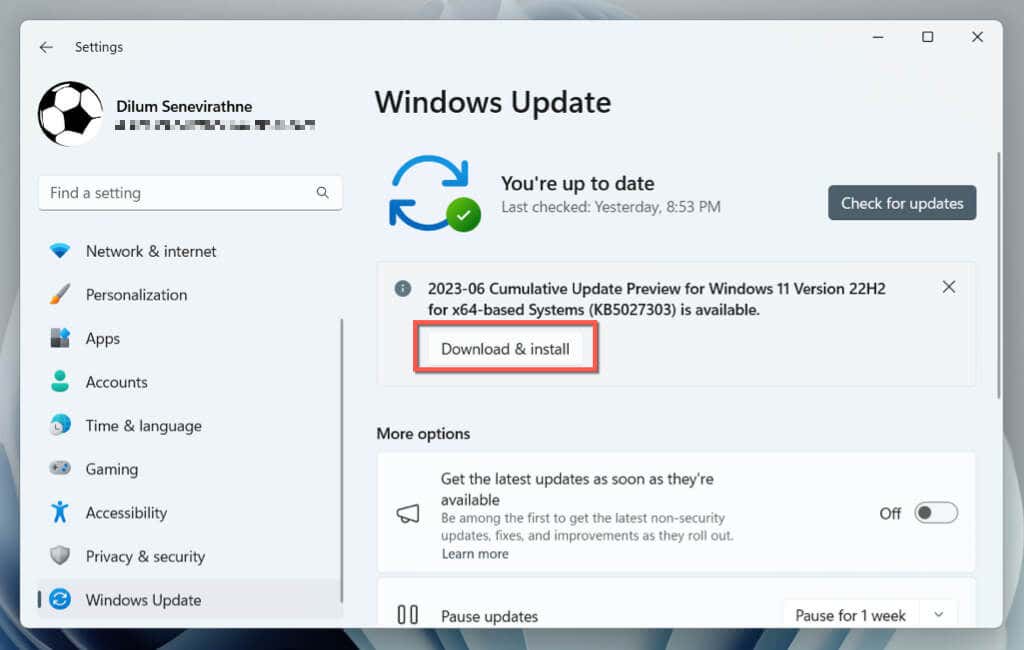Click the back arrow in Settings

coord(46,47)
